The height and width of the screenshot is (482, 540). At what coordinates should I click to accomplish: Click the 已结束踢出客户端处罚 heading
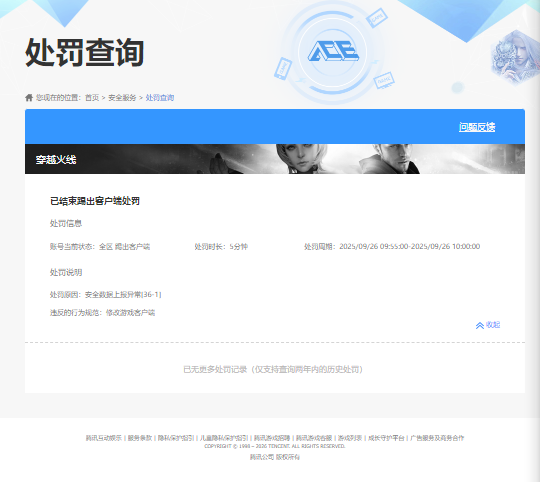click(95, 201)
